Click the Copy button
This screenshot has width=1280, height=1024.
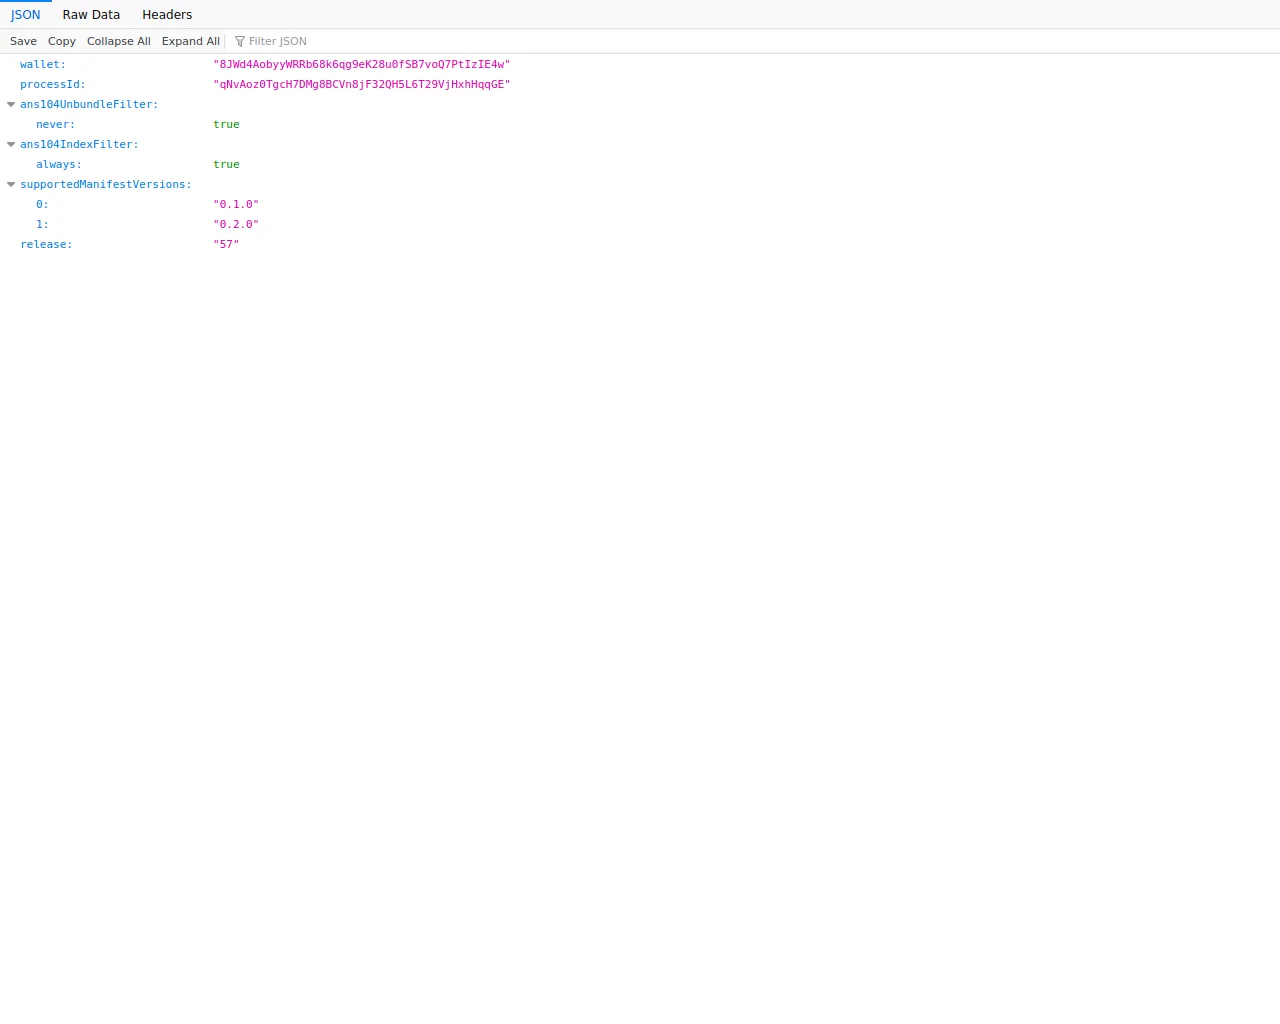pos(62,41)
